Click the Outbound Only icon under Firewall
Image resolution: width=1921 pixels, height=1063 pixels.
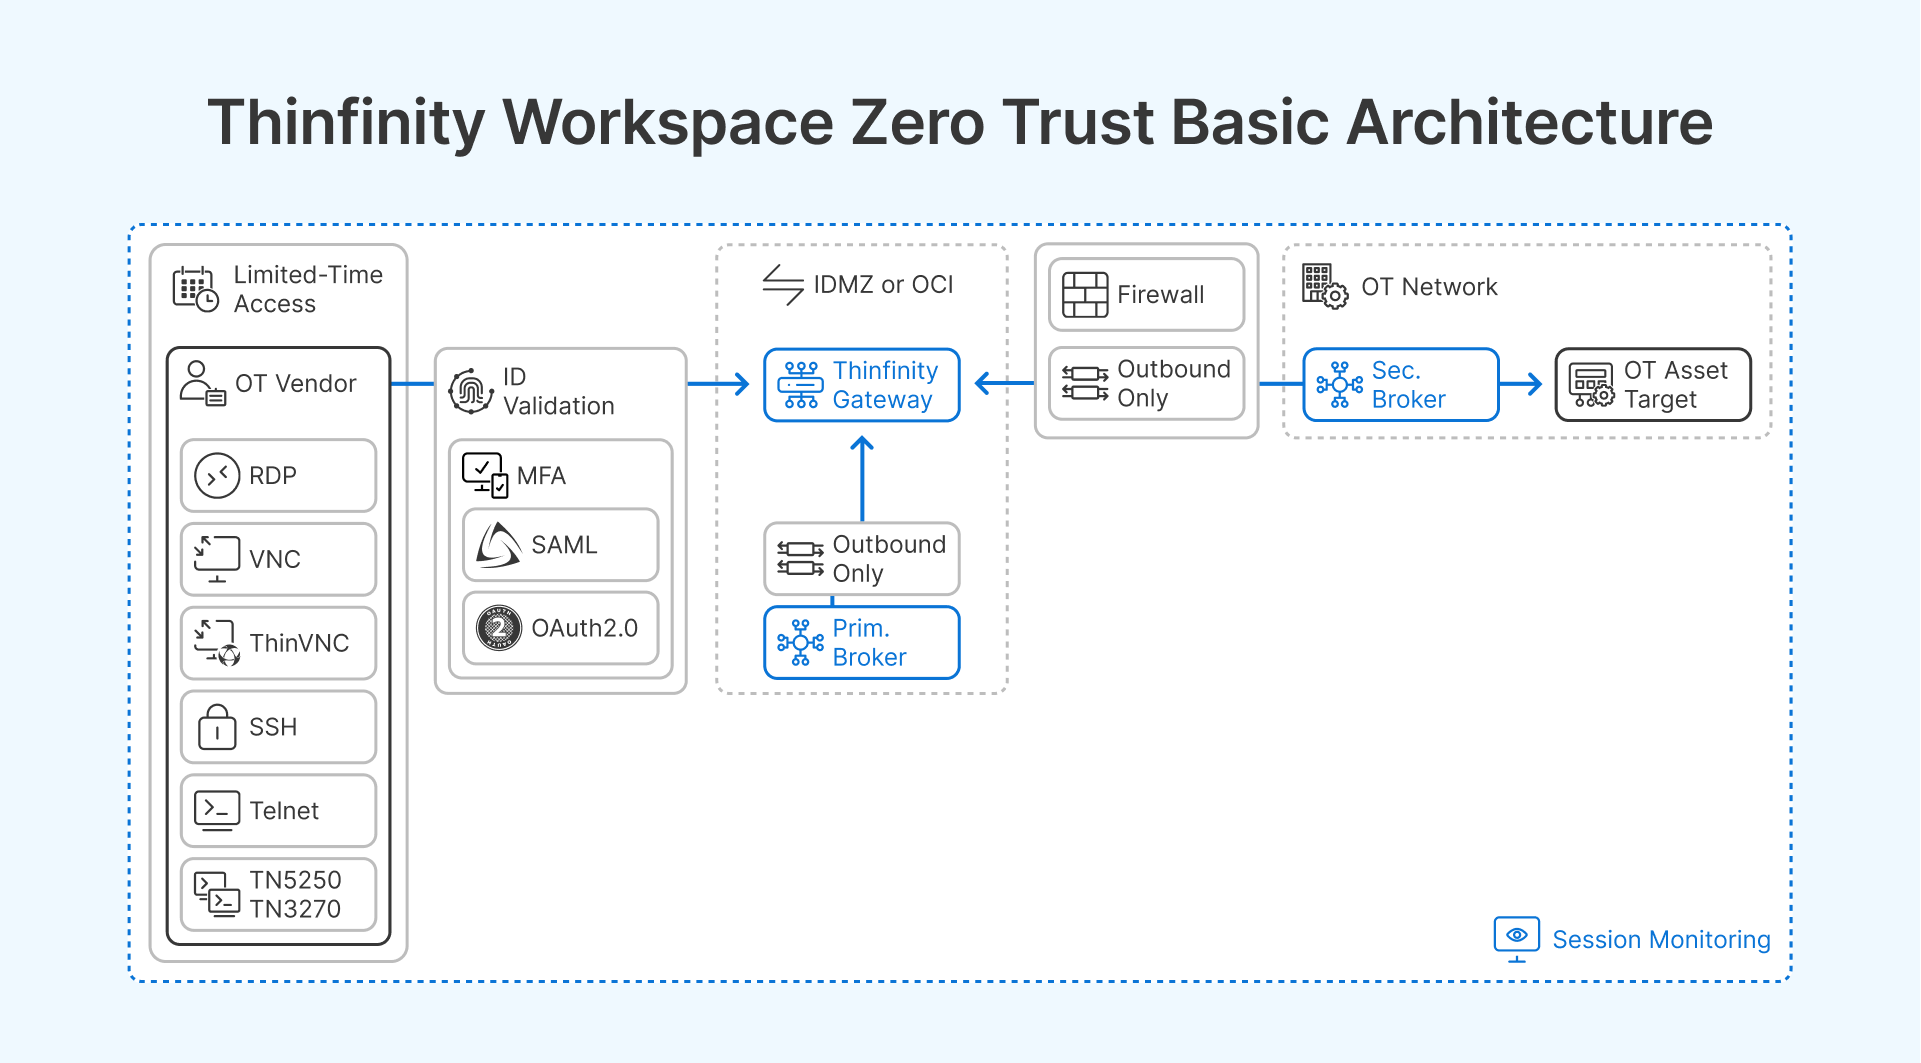point(1085,384)
